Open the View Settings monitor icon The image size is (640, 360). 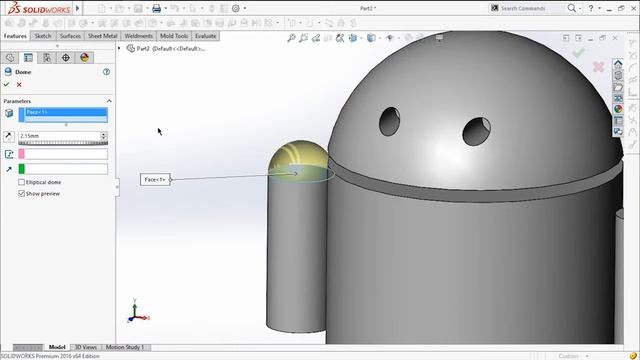point(439,38)
